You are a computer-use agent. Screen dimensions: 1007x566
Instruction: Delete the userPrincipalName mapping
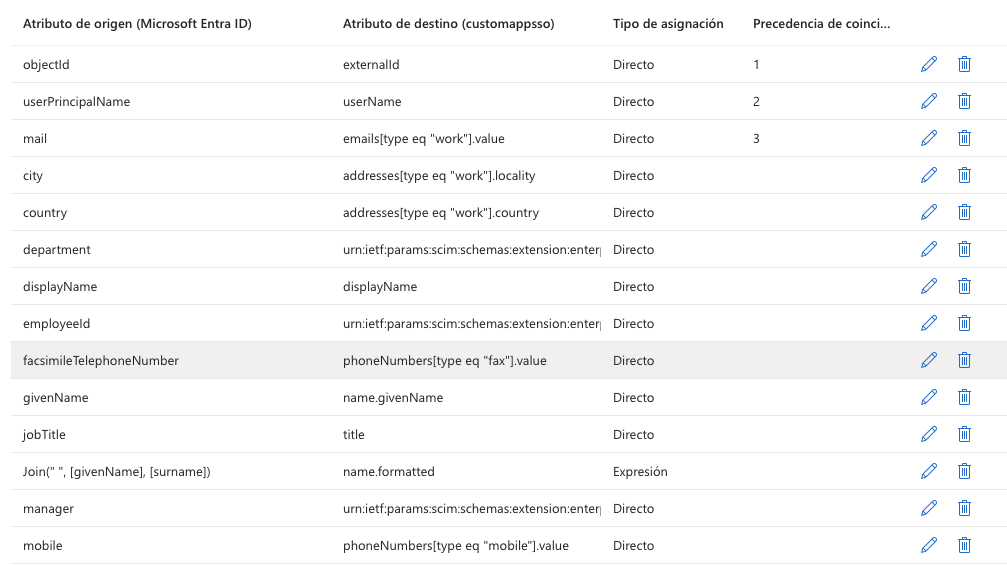964,102
